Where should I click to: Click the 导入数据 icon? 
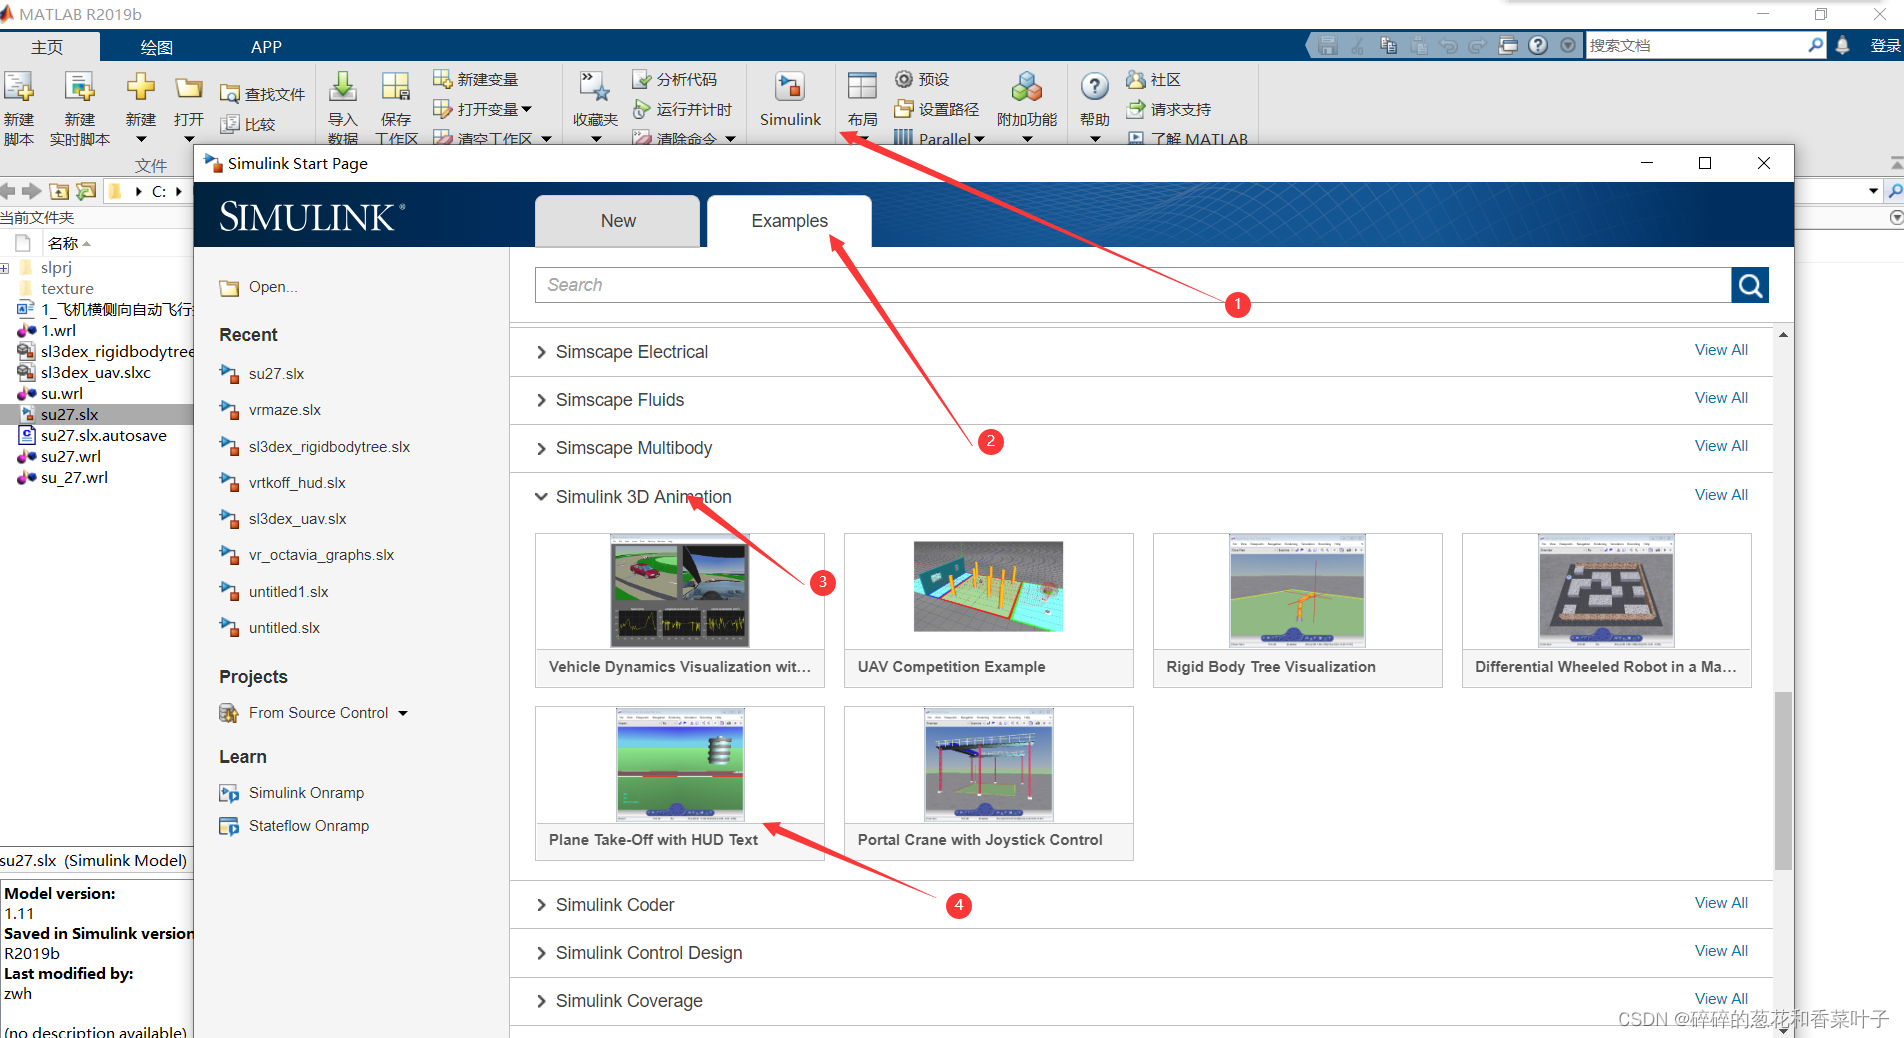343,88
